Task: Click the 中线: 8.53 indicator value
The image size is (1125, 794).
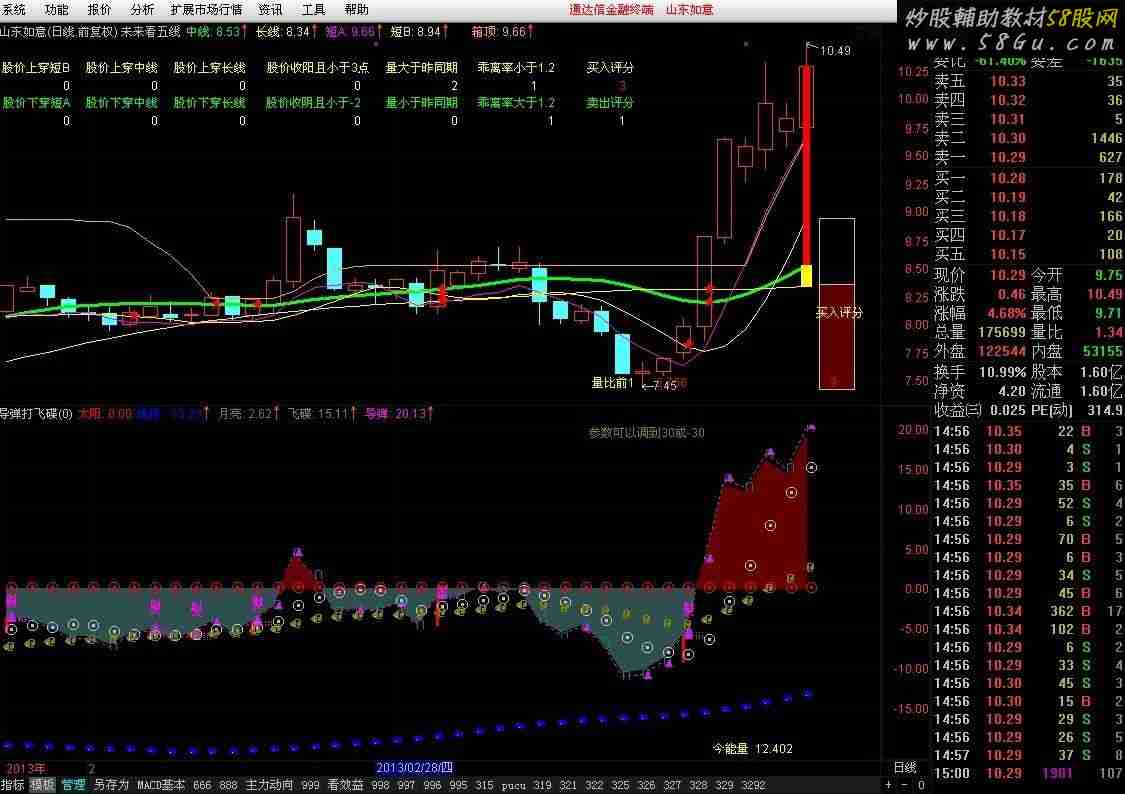Action: [216, 32]
